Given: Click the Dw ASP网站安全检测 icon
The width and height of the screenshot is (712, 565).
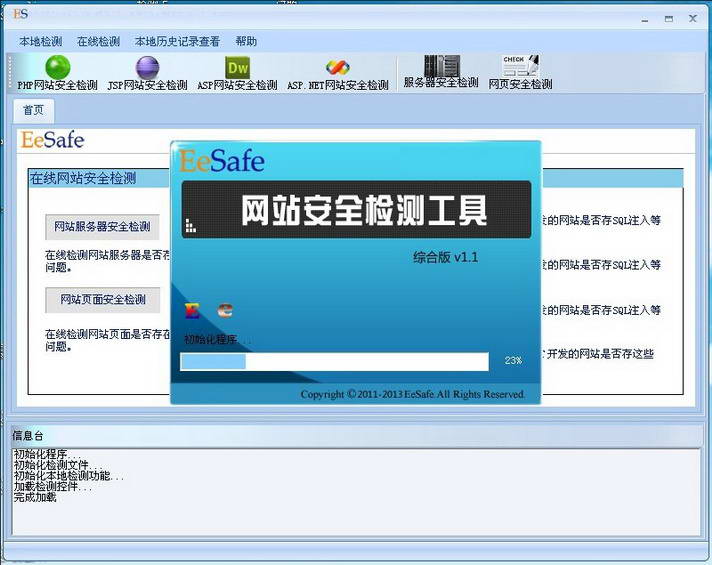Looking at the screenshot, I should 237,68.
